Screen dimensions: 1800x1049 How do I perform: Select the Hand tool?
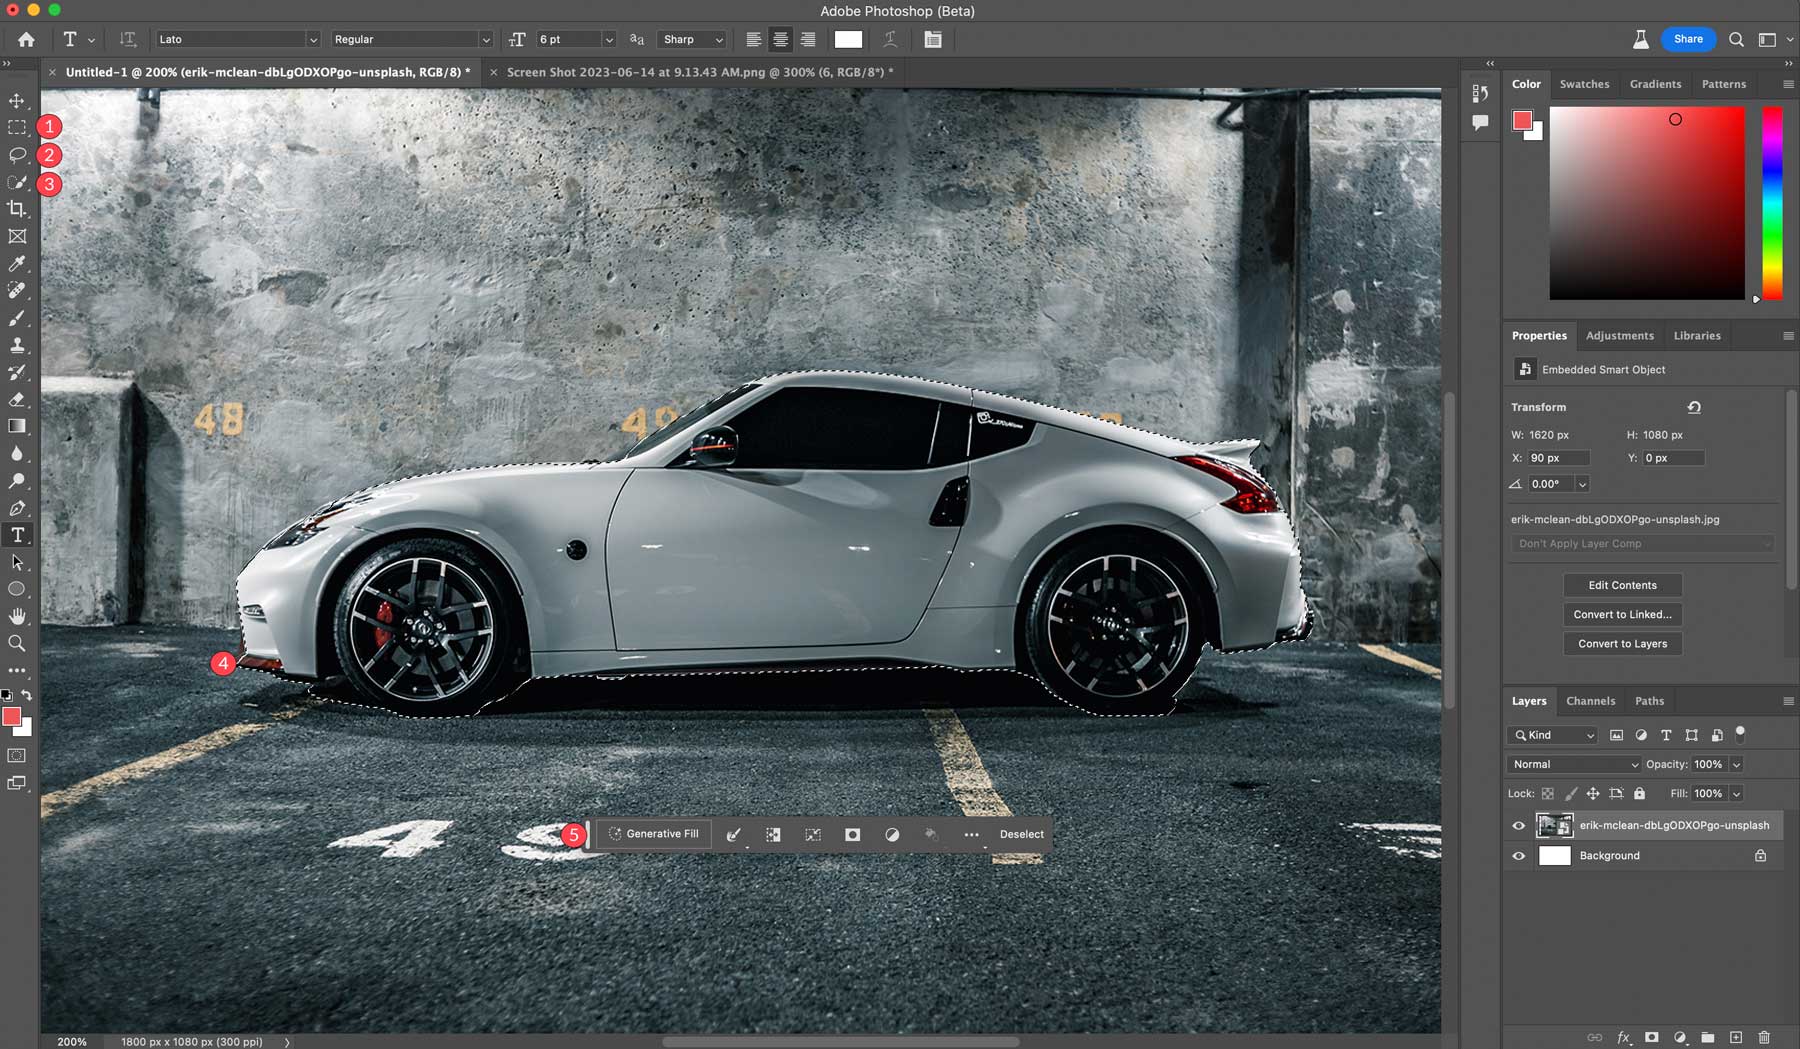pos(17,616)
